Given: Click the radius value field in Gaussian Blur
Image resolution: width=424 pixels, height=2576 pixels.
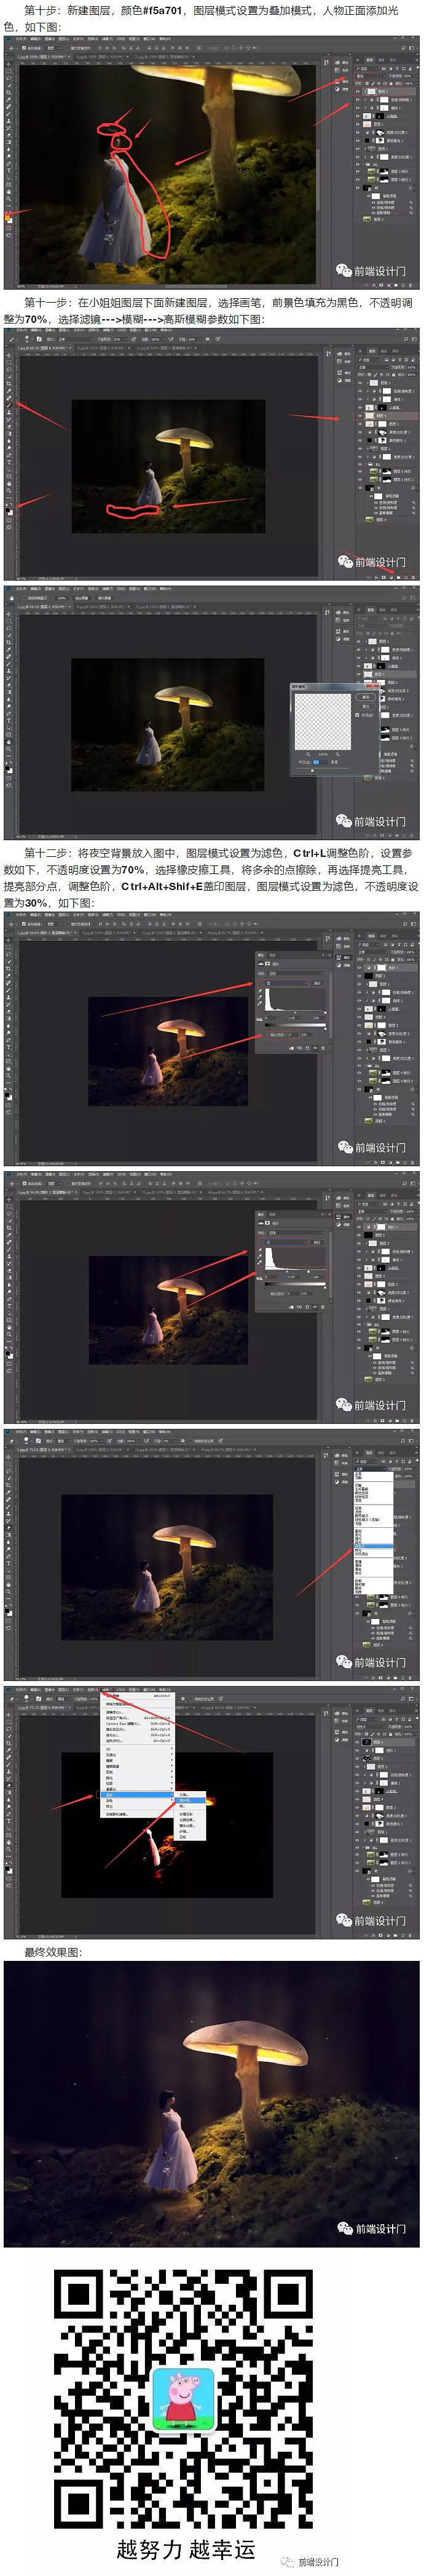Looking at the screenshot, I should tap(319, 763).
